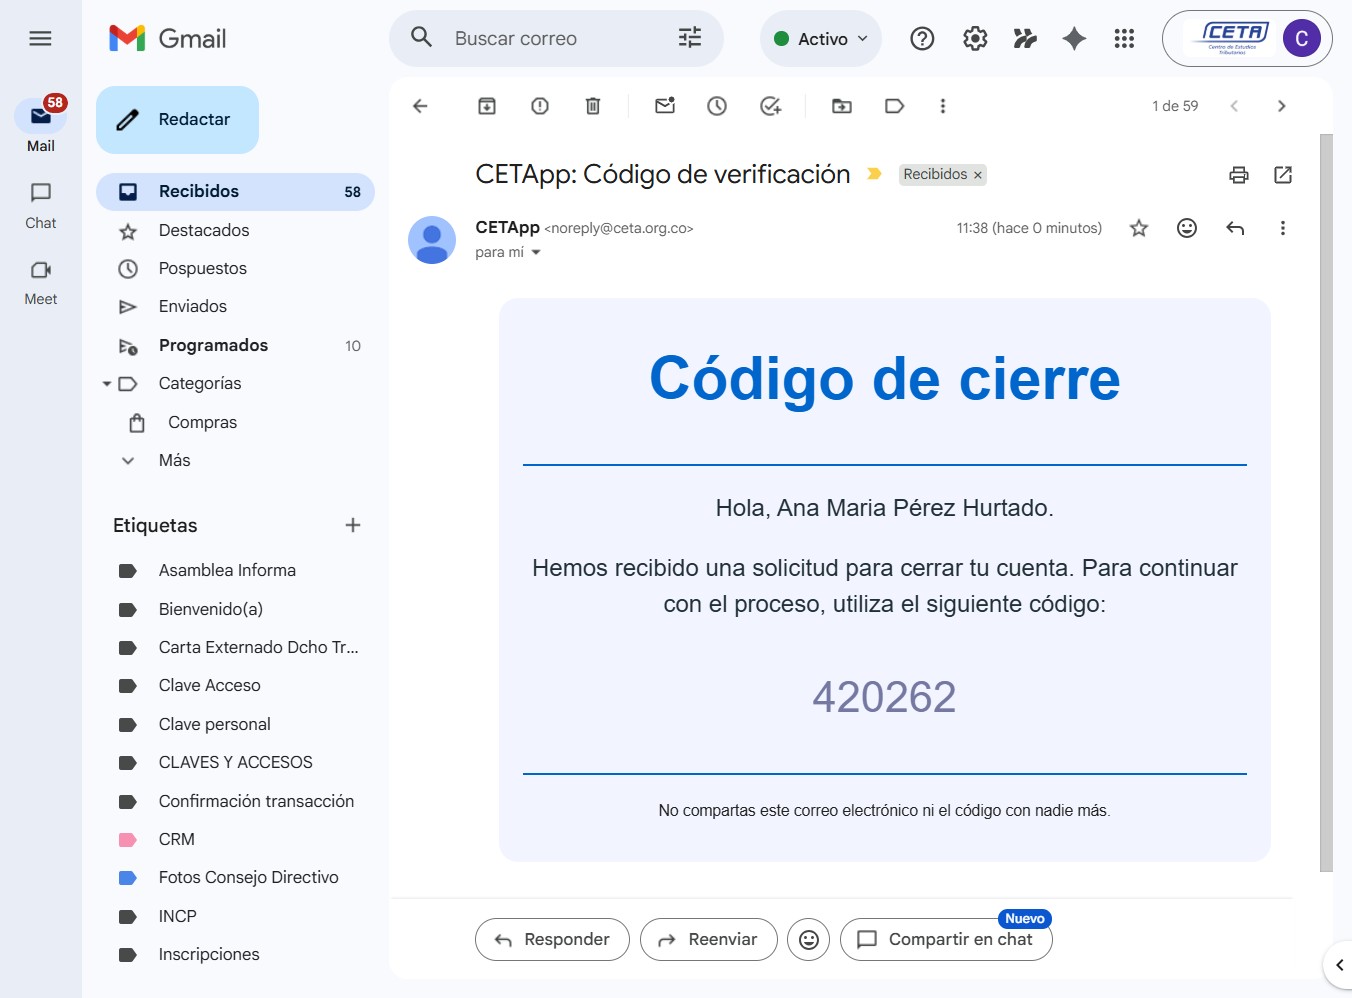The width and height of the screenshot is (1352, 998).
Task: Expand the side panel chevron
Action: click(x=1339, y=965)
